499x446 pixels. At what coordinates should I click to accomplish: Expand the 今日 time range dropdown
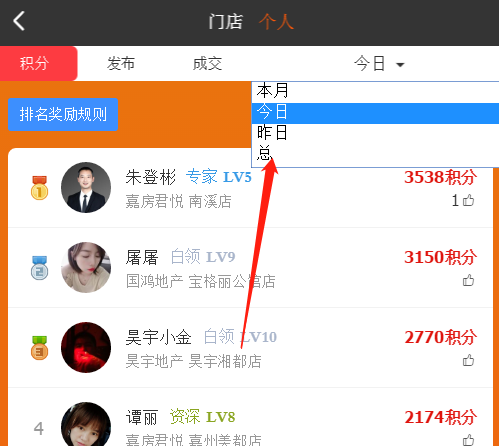click(x=379, y=63)
